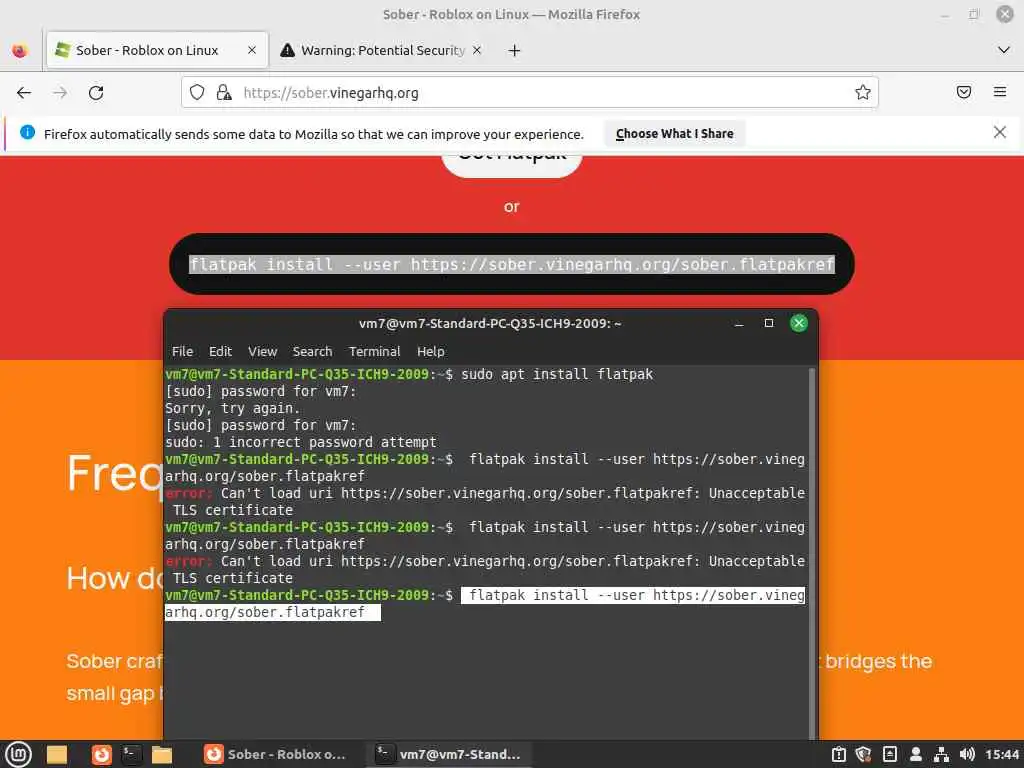Close the Firefox window
The height and width of the screenshot is (768, 1024).
(x=1004, y=14)
